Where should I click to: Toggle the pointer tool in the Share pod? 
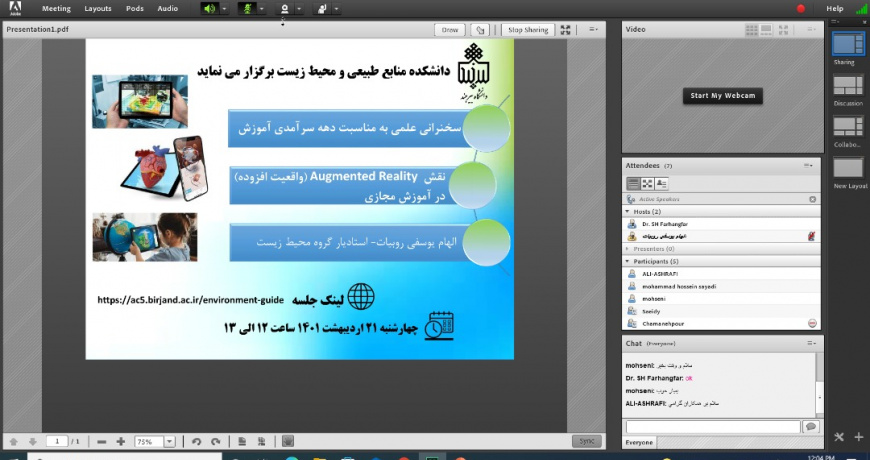(x=480, y=30)
